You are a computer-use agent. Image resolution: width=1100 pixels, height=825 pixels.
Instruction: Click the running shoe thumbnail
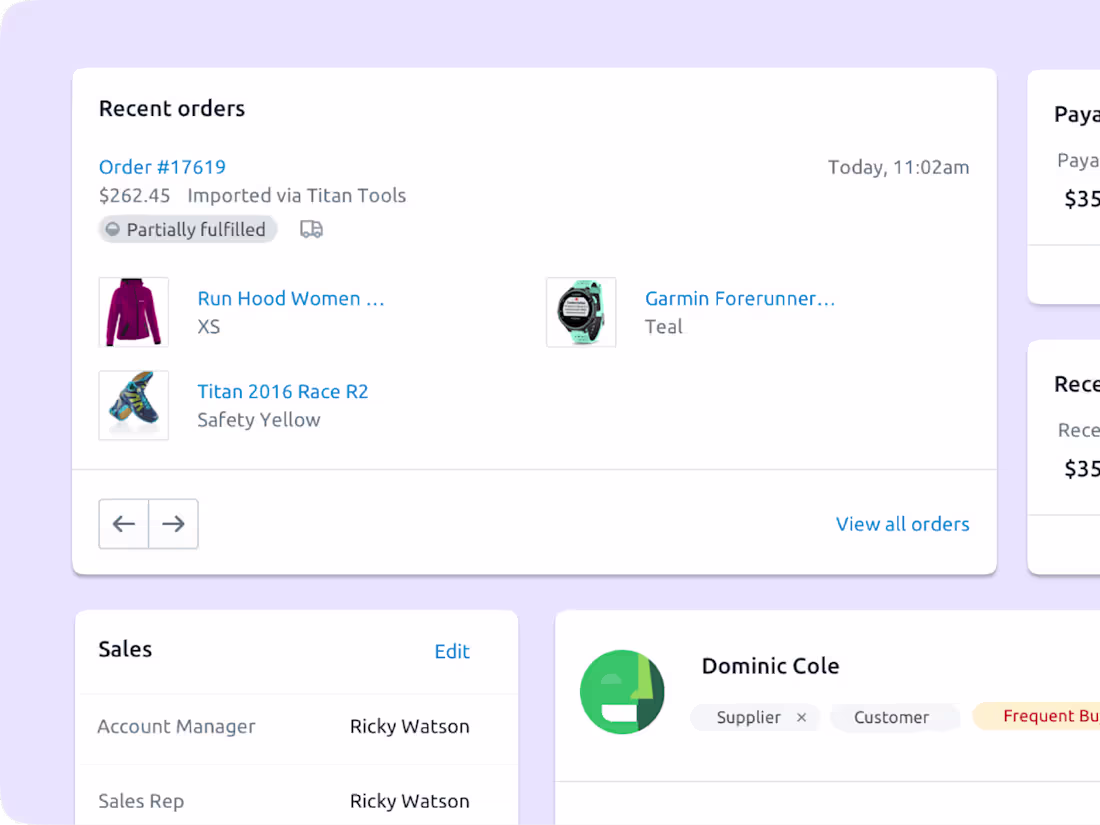(133, 405)
